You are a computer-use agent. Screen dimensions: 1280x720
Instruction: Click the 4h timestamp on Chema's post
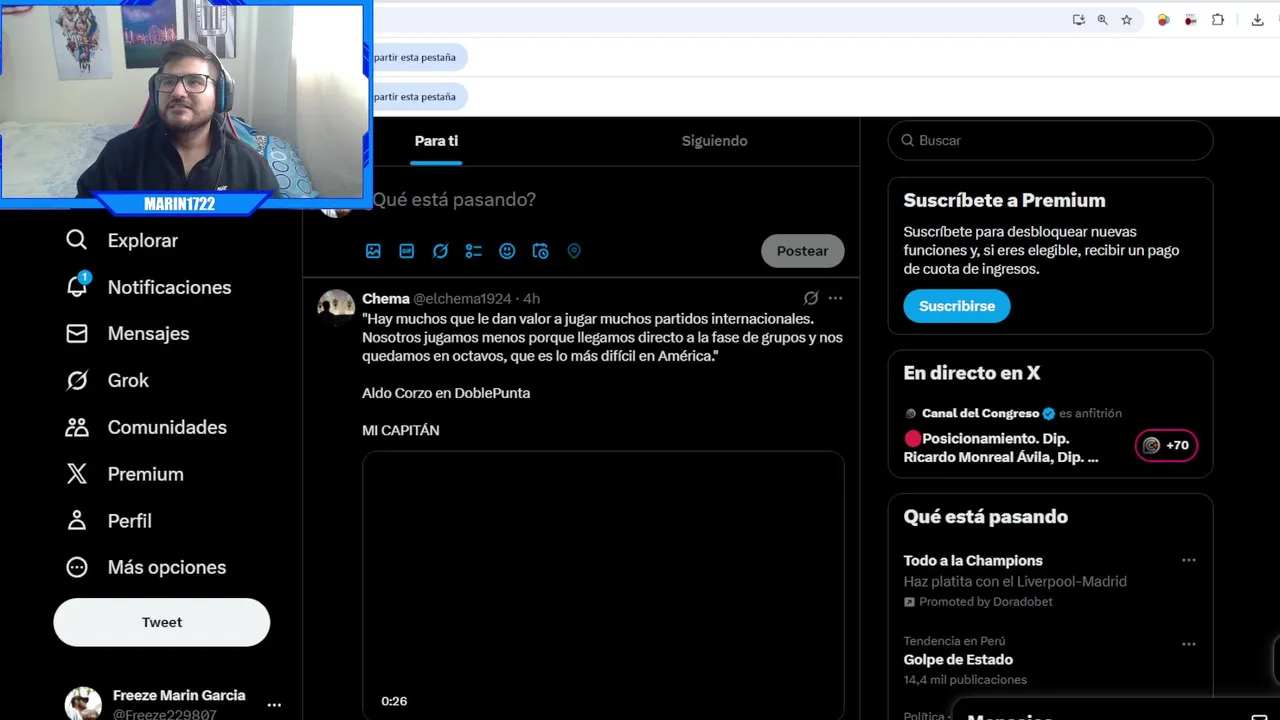(x=531, y=298)
